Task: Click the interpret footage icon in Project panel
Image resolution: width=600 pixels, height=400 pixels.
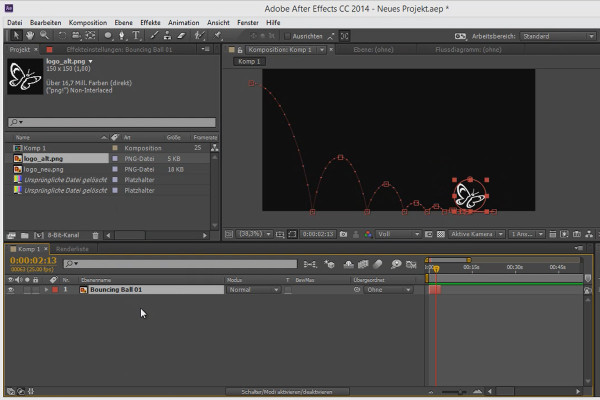Action: (x=11, y=235)
